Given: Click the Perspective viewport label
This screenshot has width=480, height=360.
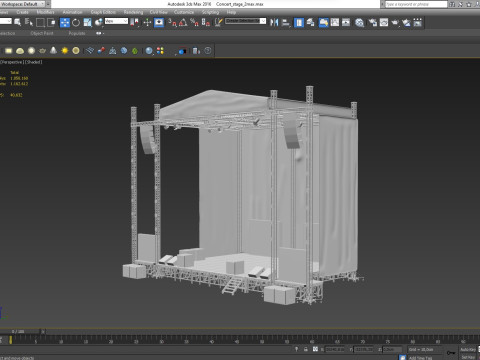Looking at the screenshot, I should pos(11,62).
